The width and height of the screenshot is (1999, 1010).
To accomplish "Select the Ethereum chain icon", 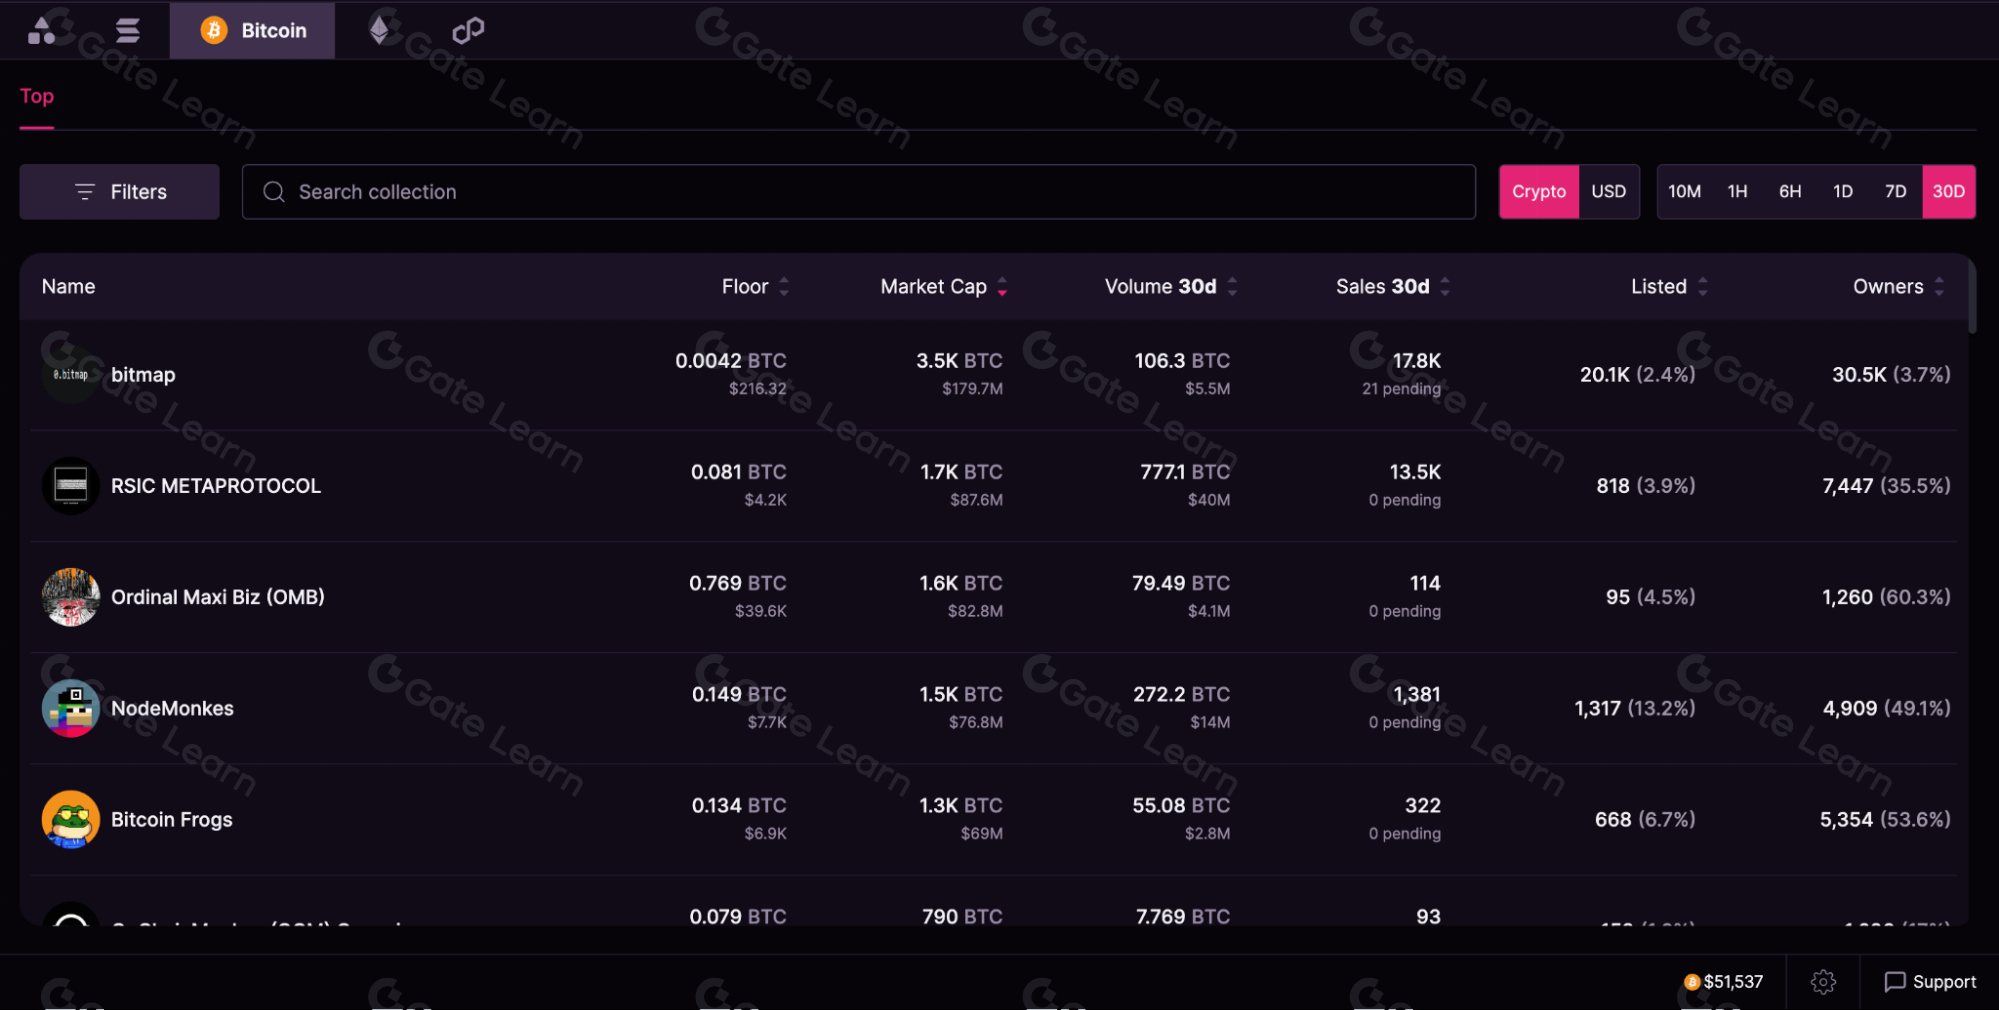I will [379, 31].
